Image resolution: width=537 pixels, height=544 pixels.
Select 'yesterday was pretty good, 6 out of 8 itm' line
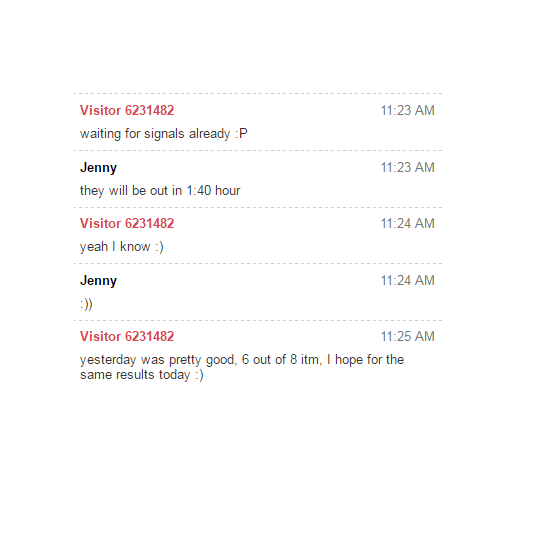tap(199, 360)
